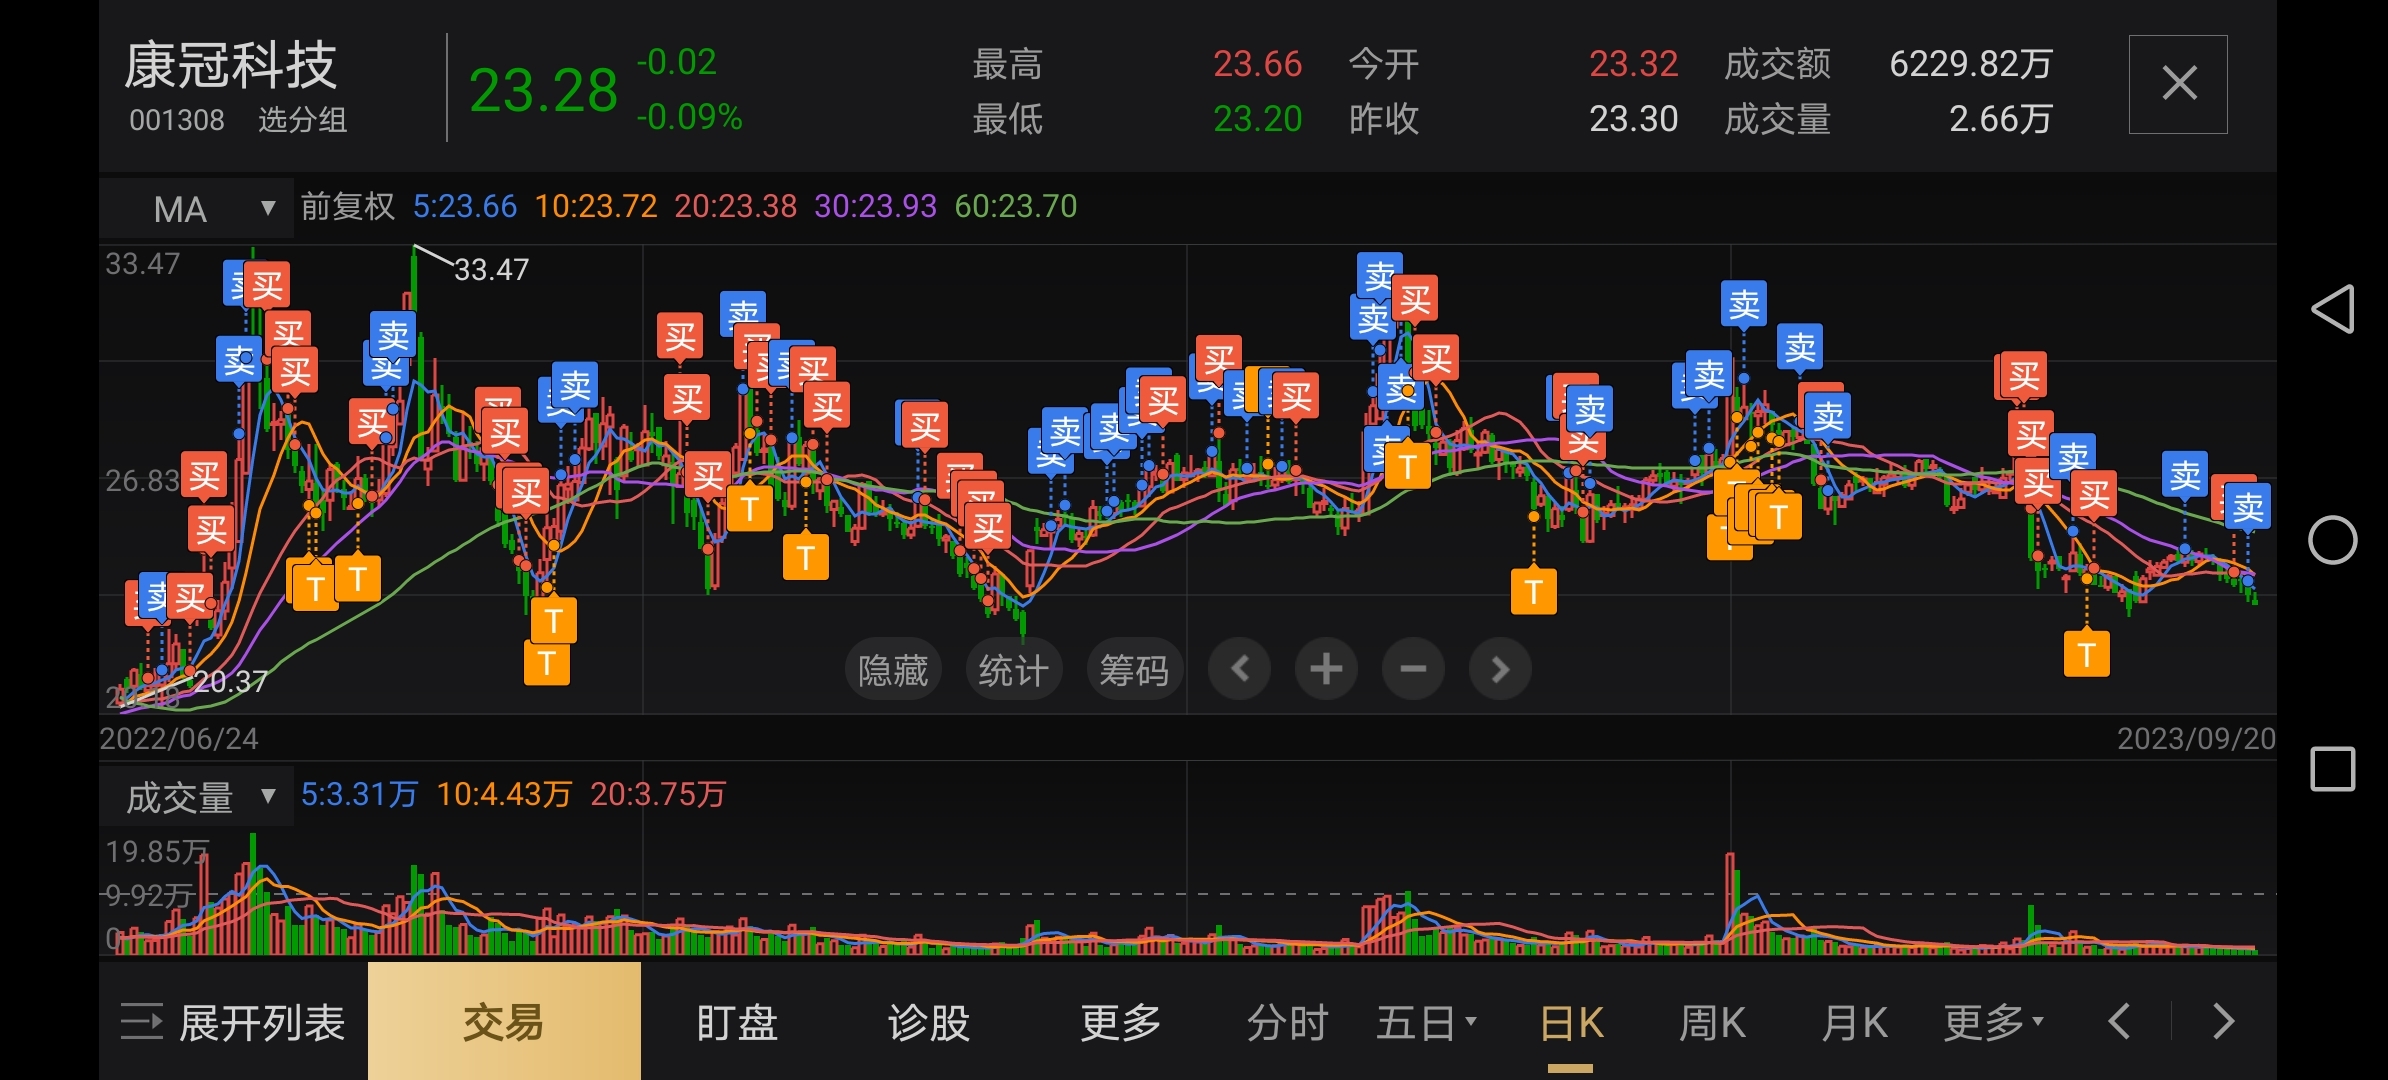2388x1080 pixels.
Task: Close the fullscreen chart view
Action: click(x=2178, y=84)
